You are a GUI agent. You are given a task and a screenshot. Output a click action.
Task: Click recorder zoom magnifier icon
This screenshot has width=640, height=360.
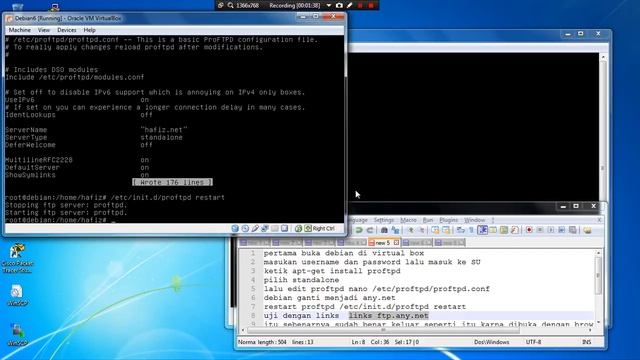pyautogui.click(x=231, y=5)
